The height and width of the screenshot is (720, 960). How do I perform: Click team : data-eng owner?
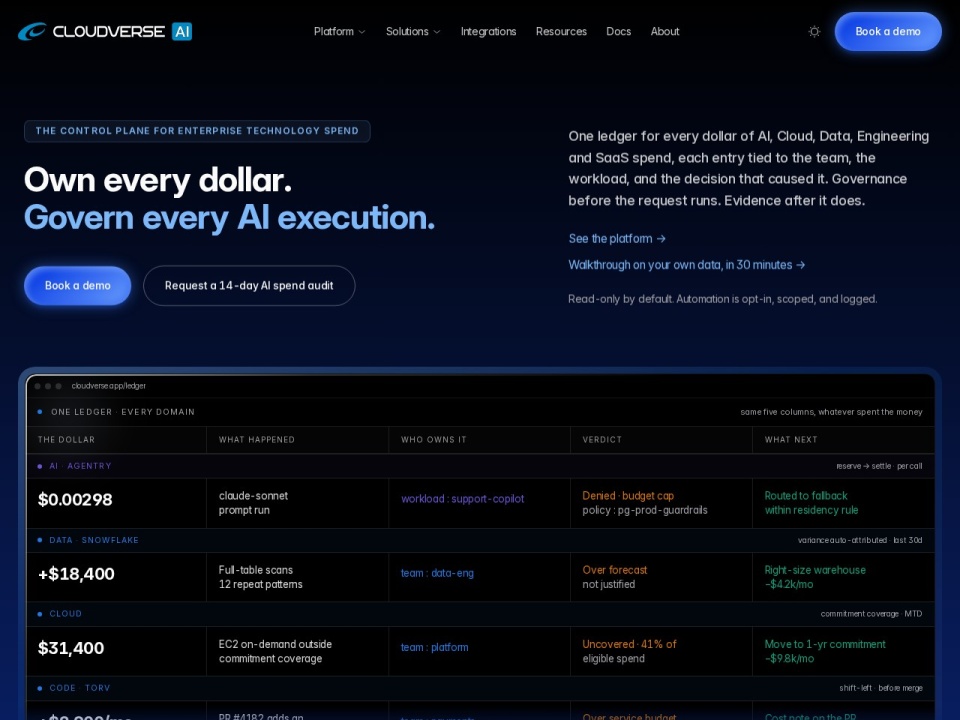[x=437, y=573]
